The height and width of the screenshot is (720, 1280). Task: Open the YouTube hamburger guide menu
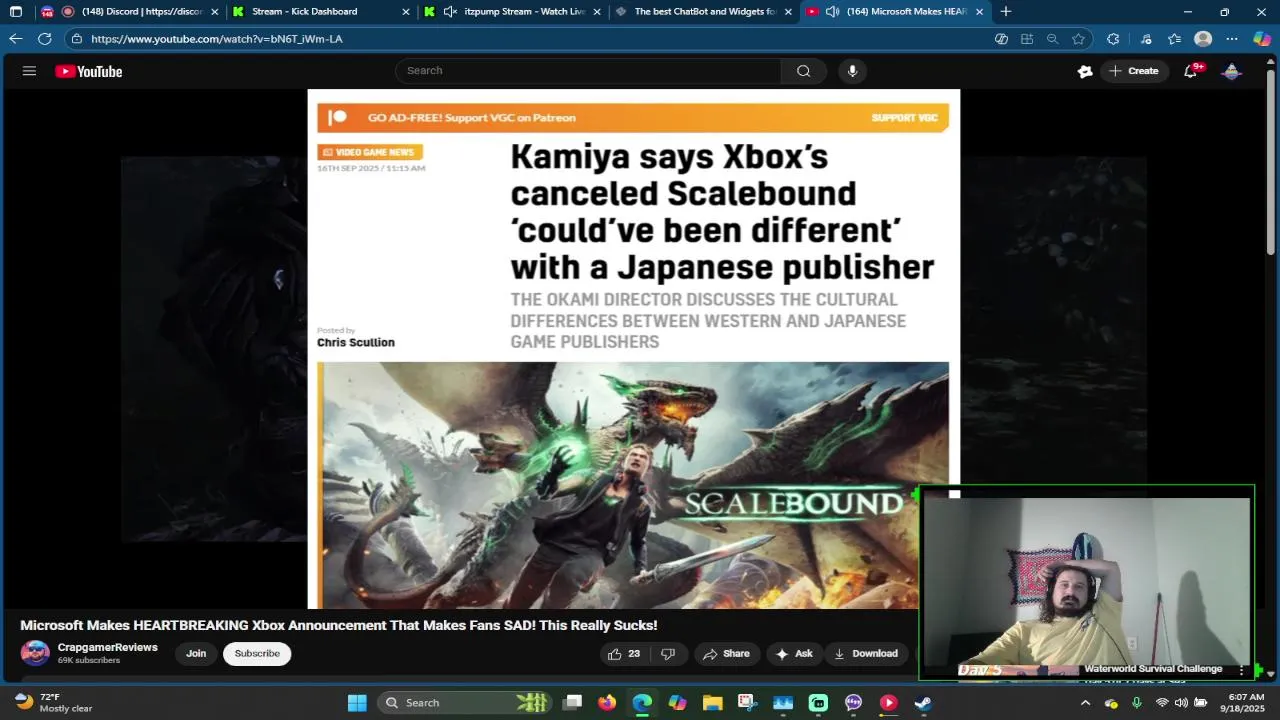[29, 71]
